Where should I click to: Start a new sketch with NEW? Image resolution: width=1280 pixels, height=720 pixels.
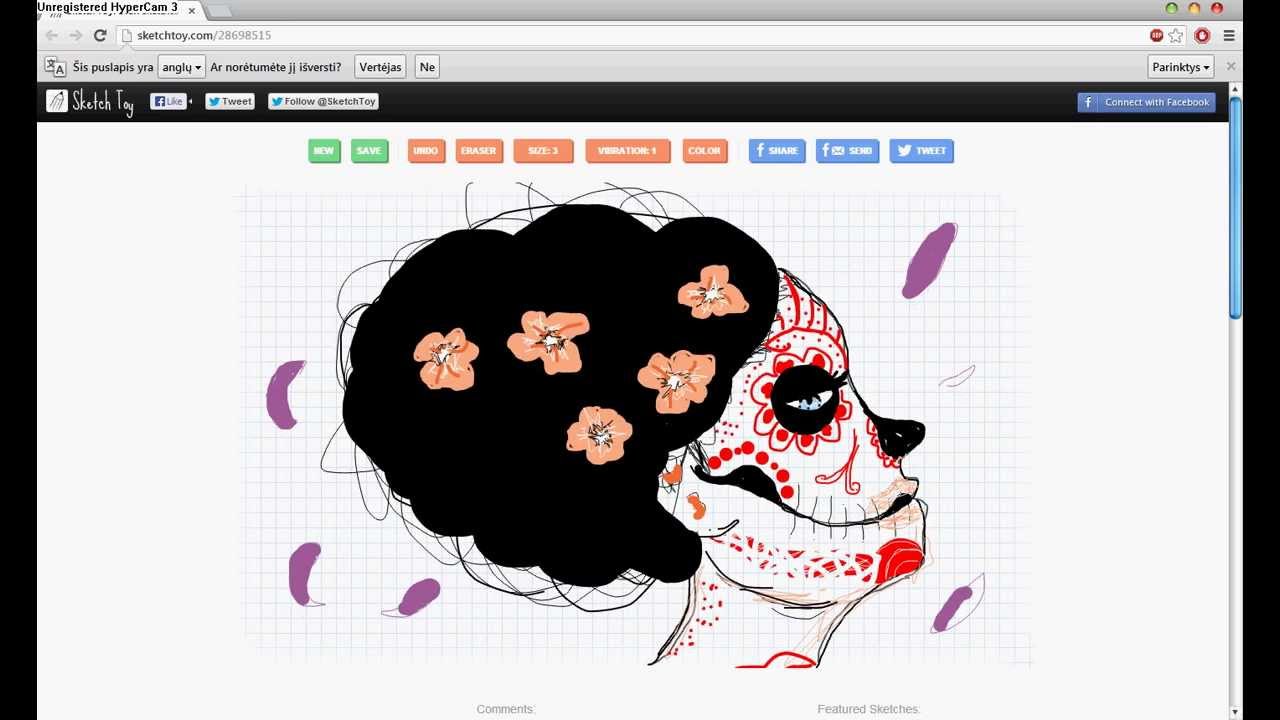pyautogui.click(x=323, y=151)
